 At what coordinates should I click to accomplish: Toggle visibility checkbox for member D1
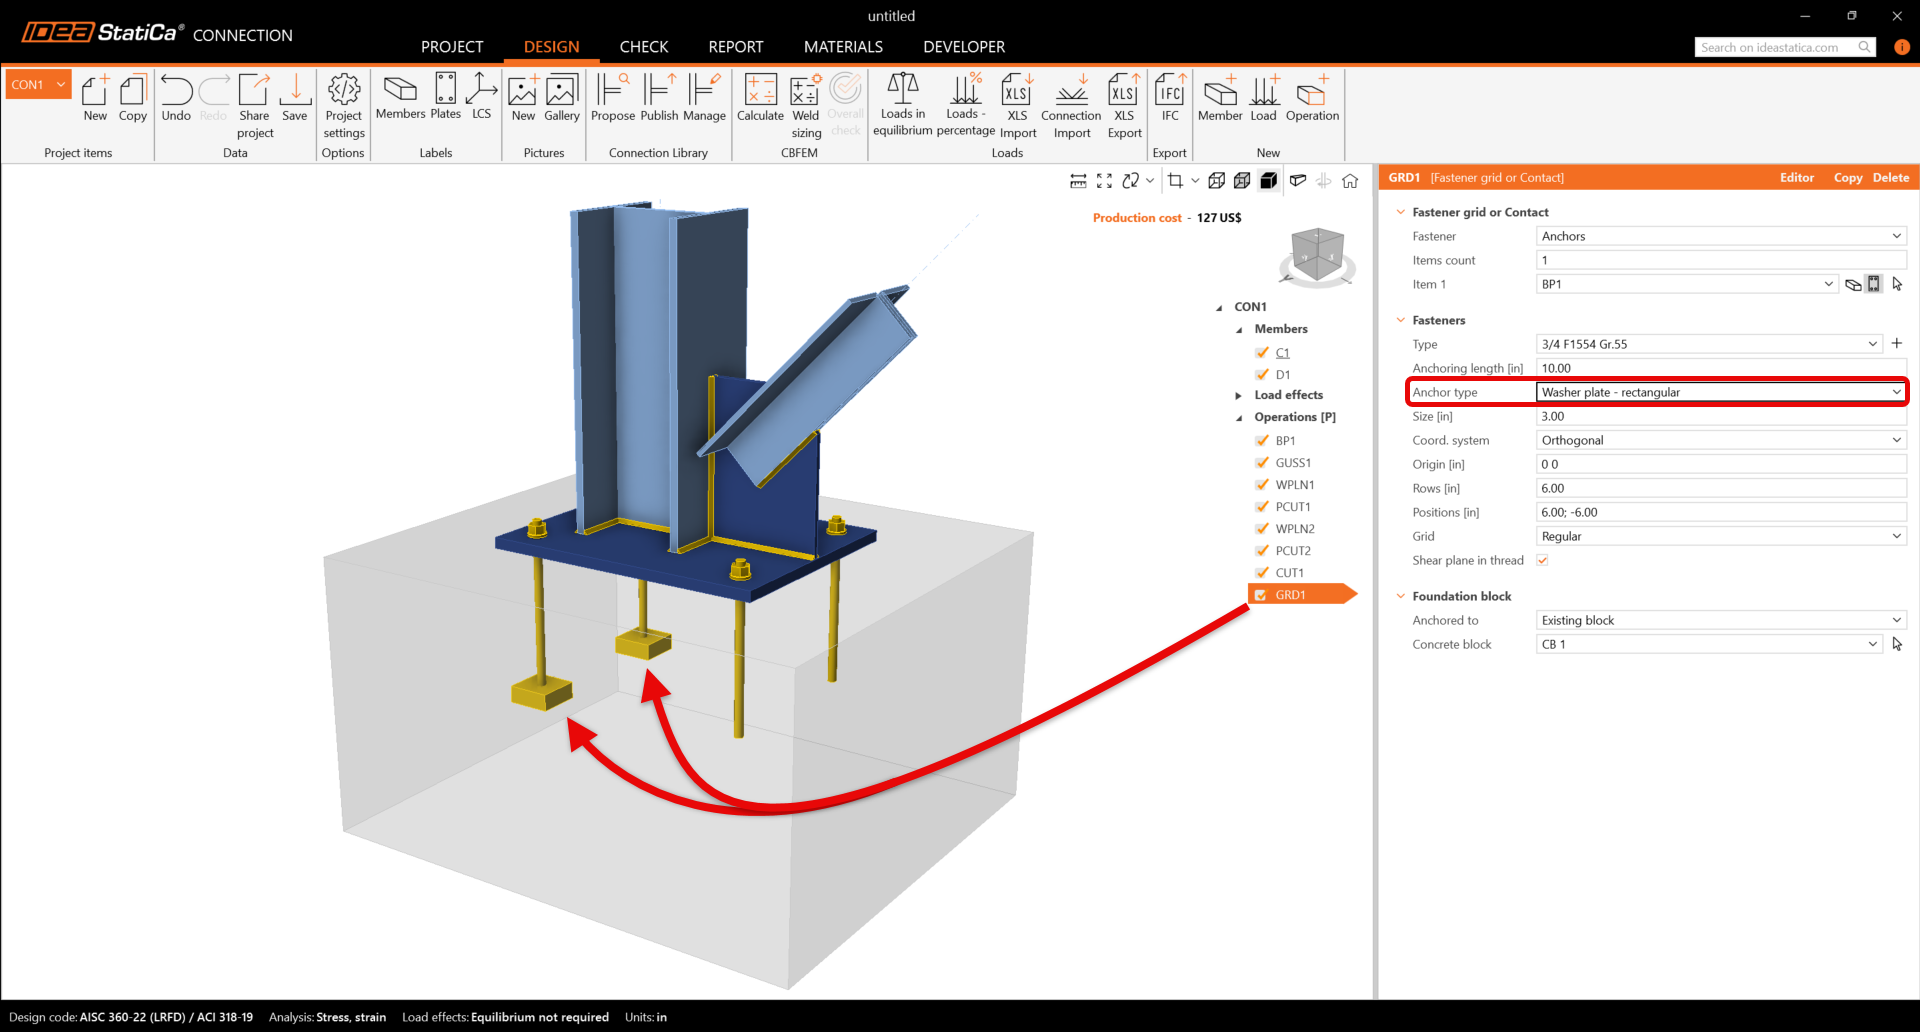(x=1262, y=375)
